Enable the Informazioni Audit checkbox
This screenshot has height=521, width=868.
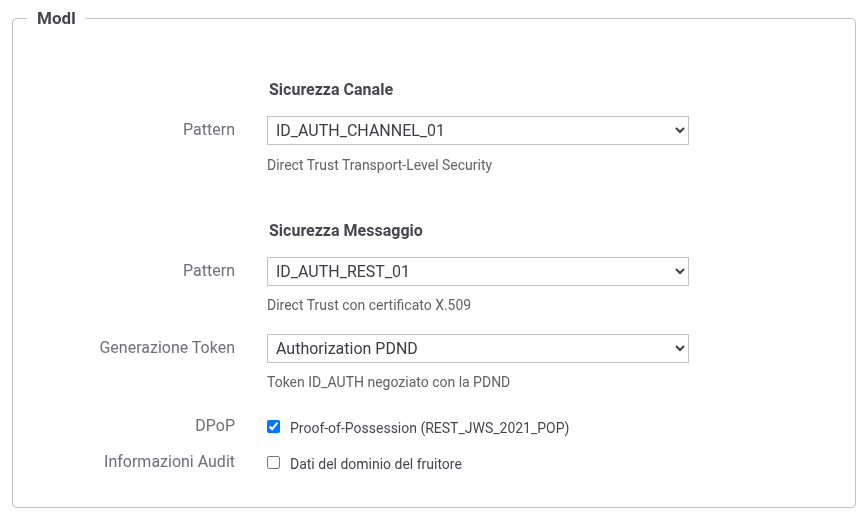(x=274, y=463)
